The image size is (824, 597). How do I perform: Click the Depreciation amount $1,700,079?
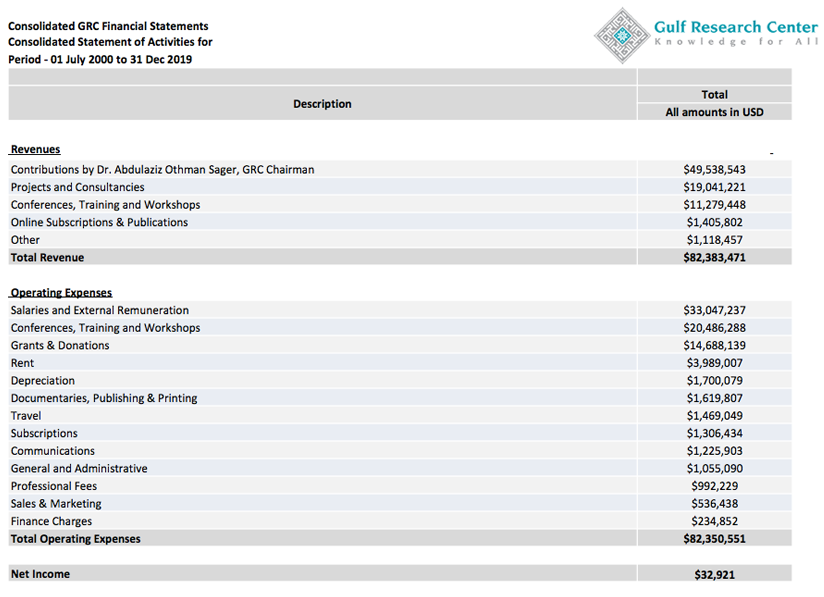[714, 380]
